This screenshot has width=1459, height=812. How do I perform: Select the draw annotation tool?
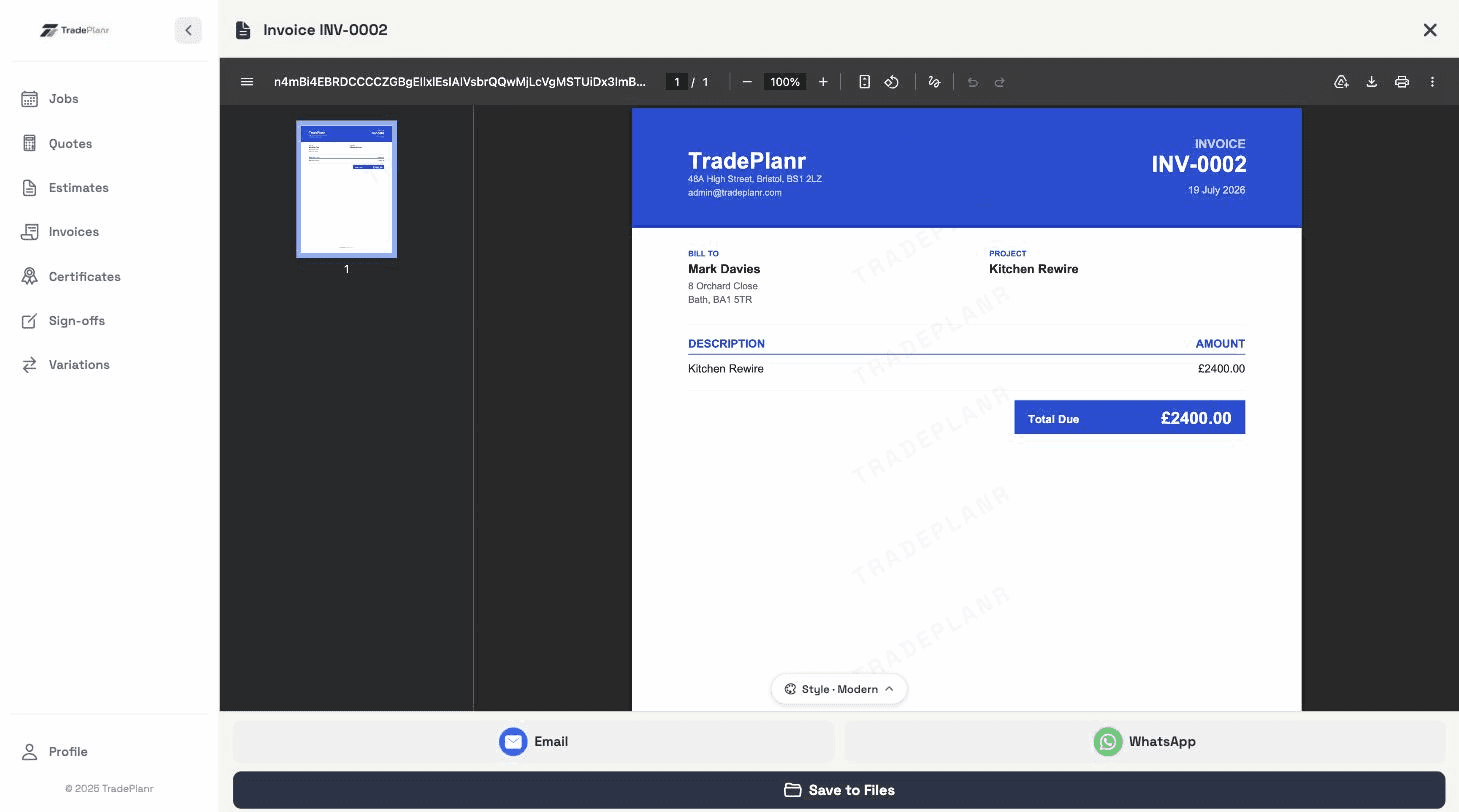pos(934,82)
